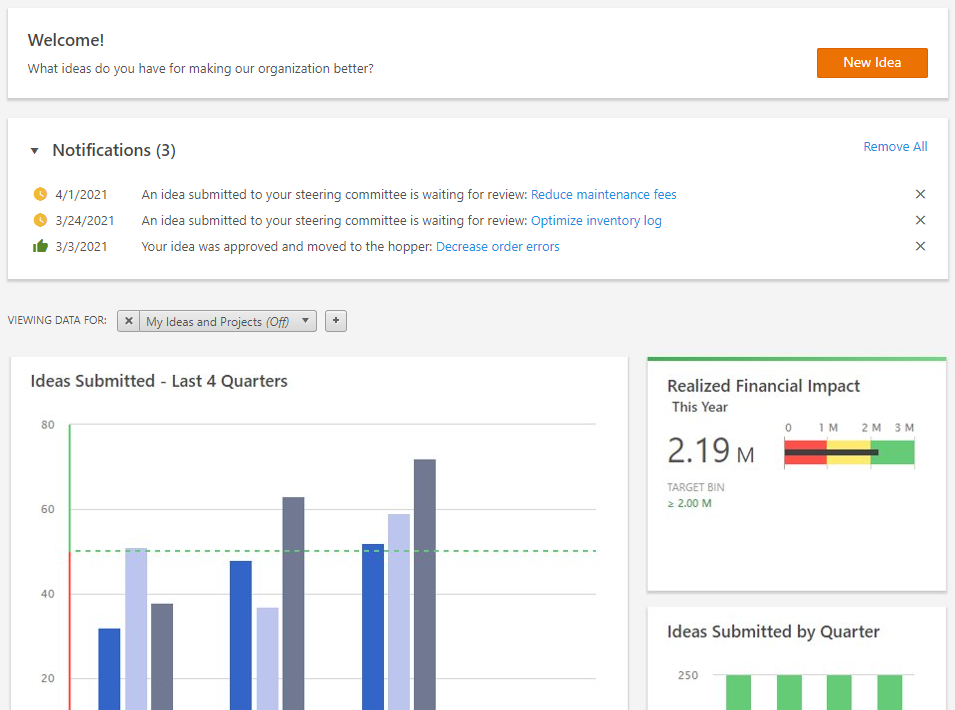
Task: Click the tallest bar in Ideas Submitted chart
Action: (425, 580)
